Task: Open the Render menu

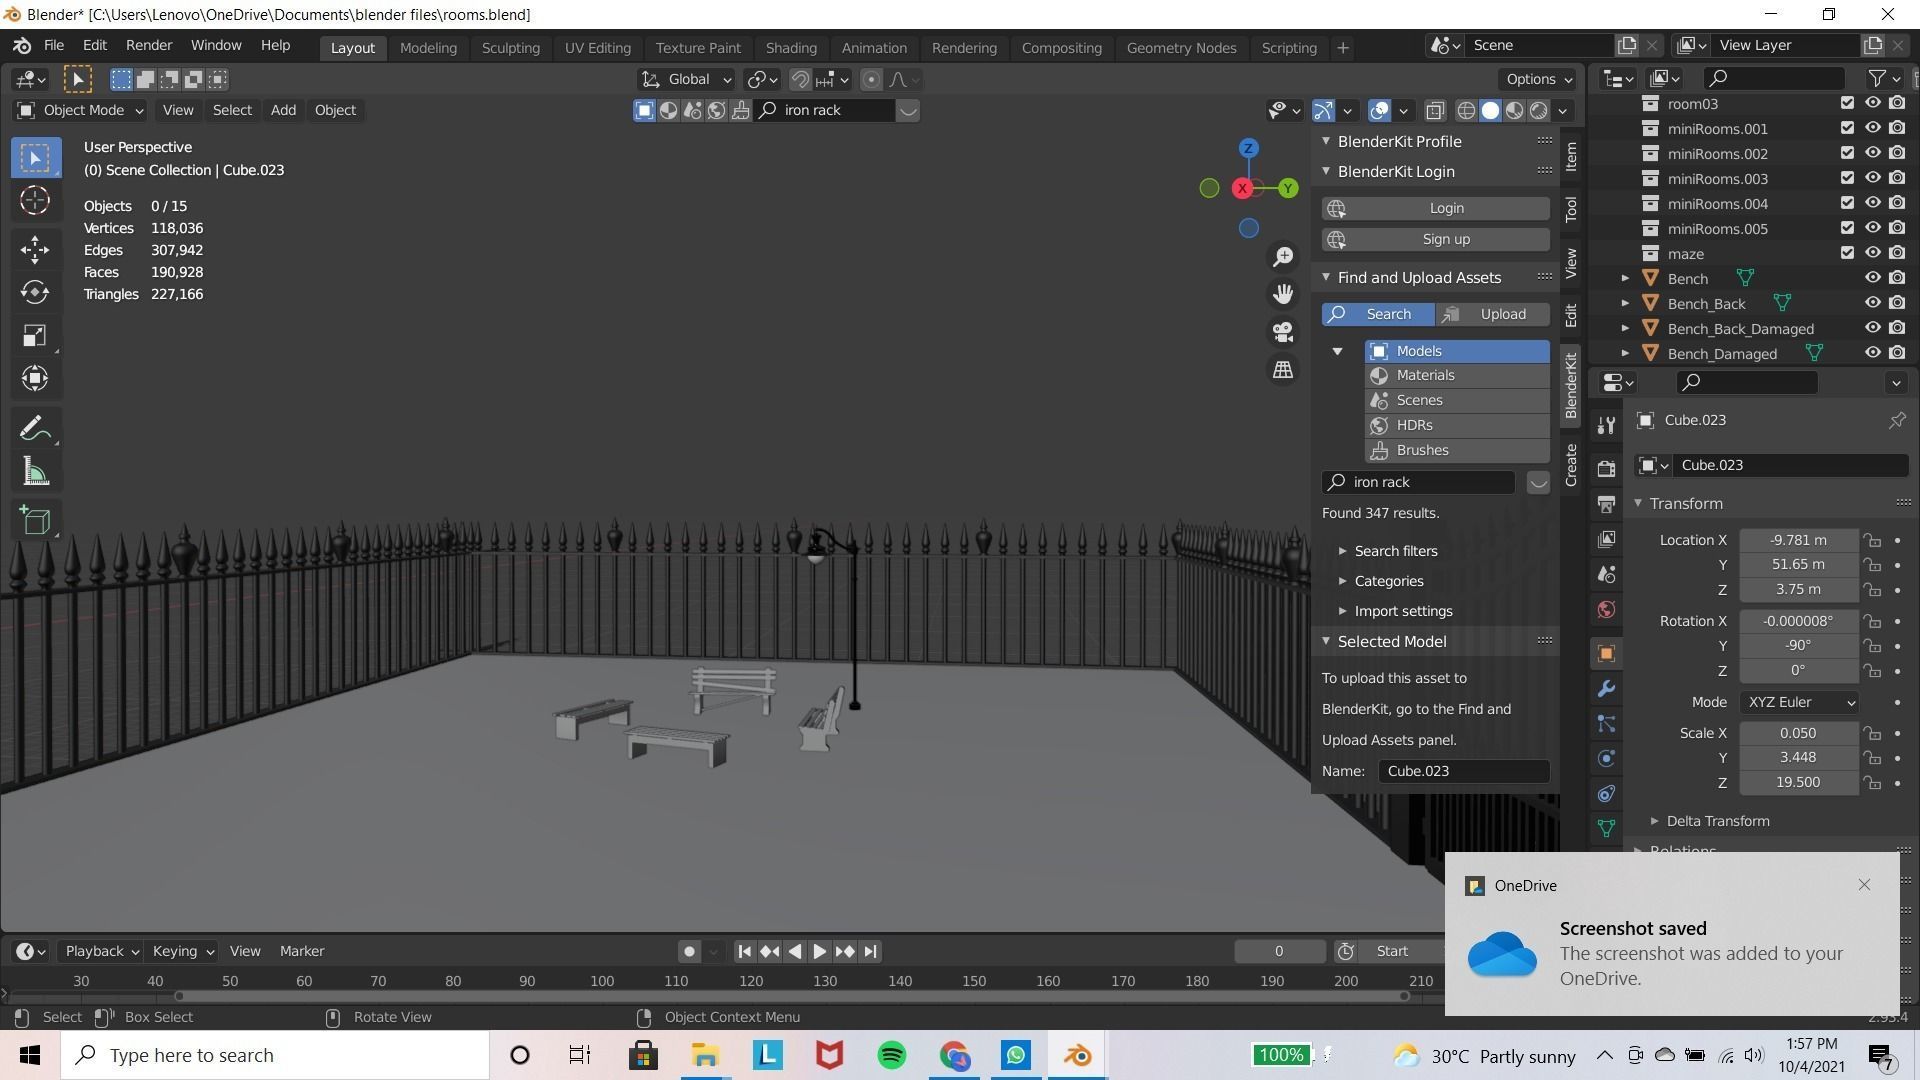Action: [148, 46]
